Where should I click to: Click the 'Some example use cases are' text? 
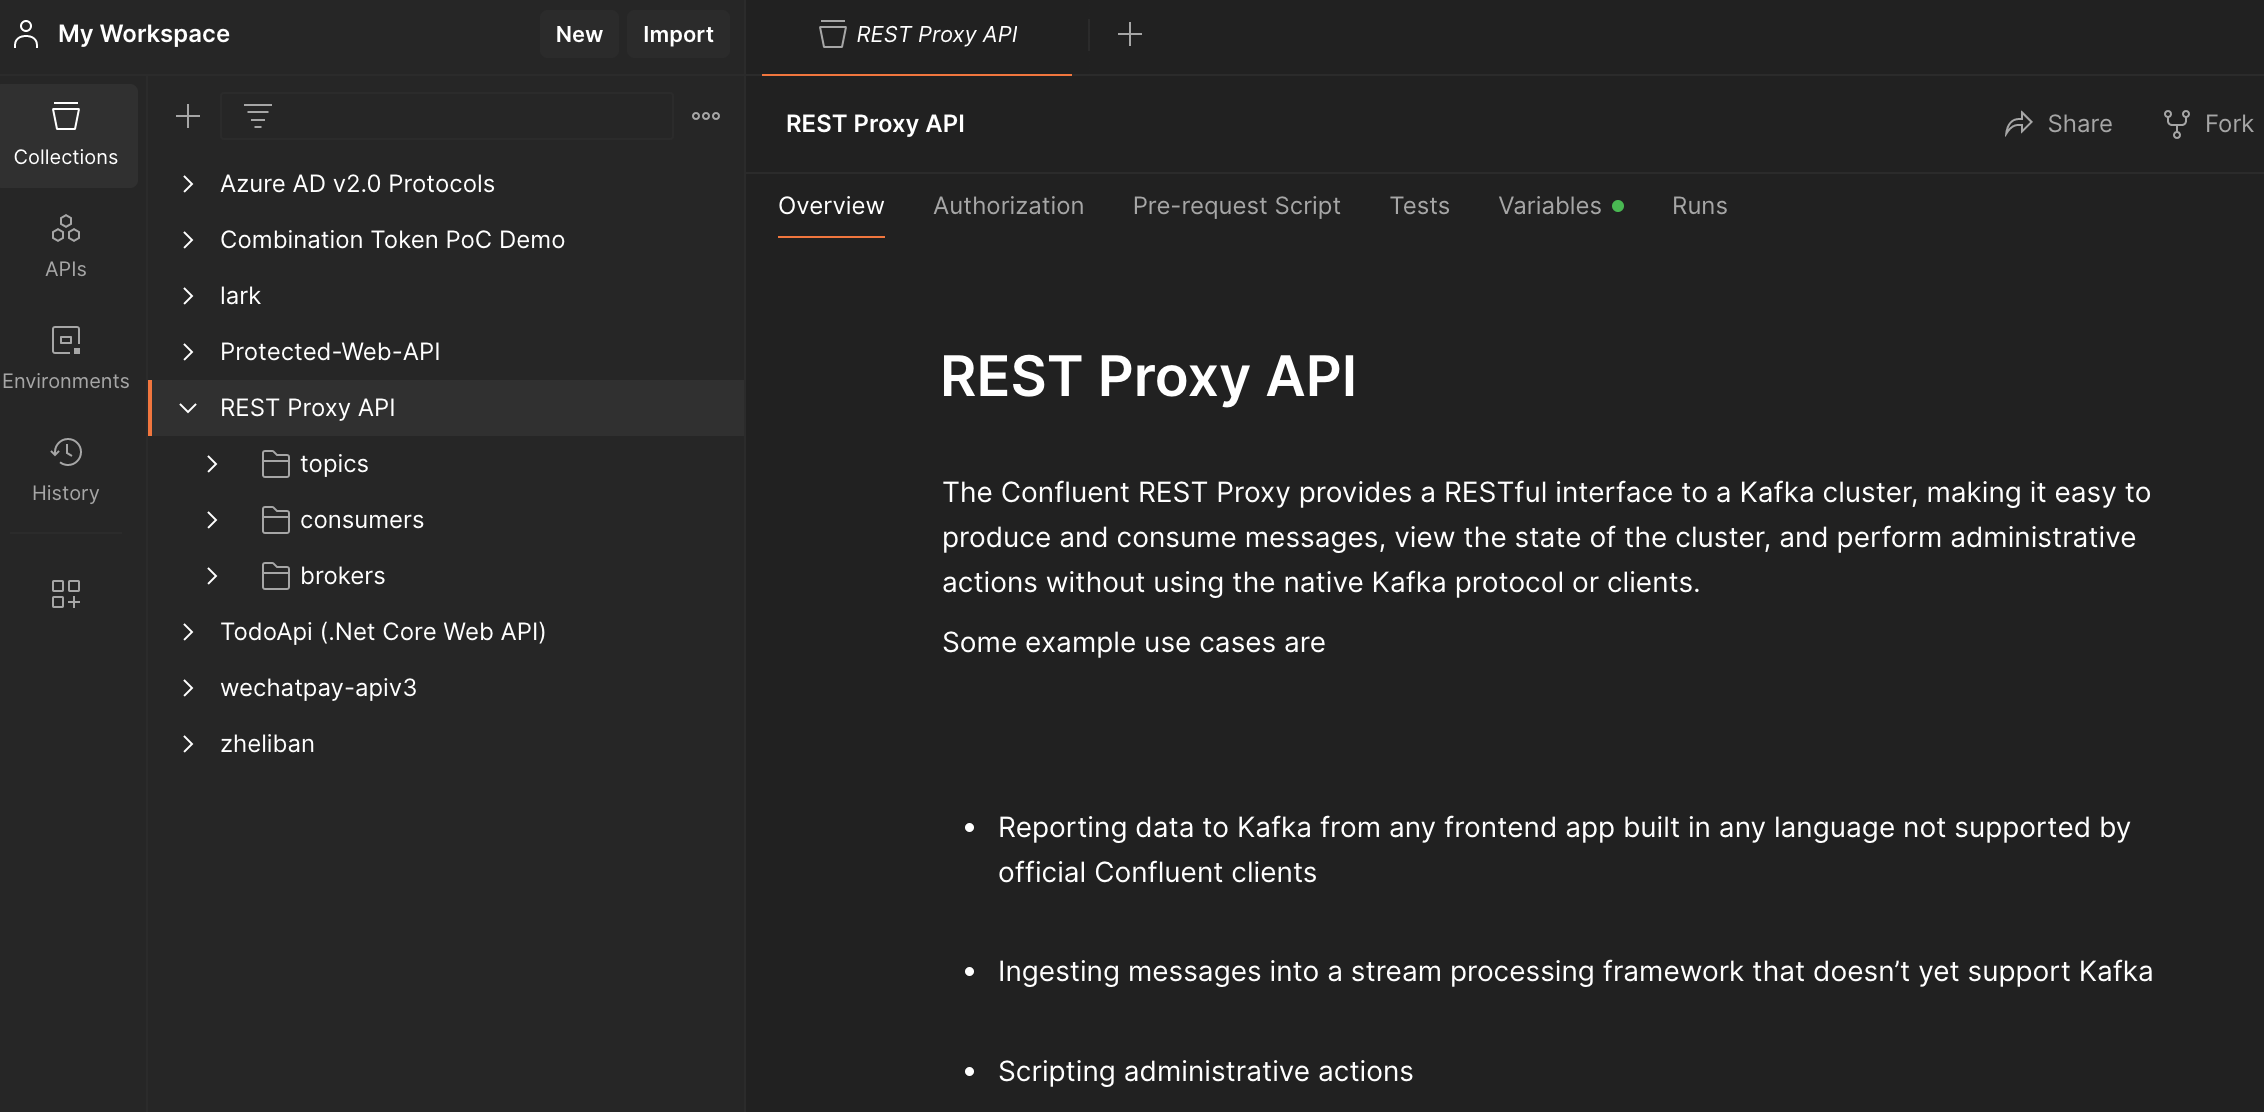tap(1133, 642)
